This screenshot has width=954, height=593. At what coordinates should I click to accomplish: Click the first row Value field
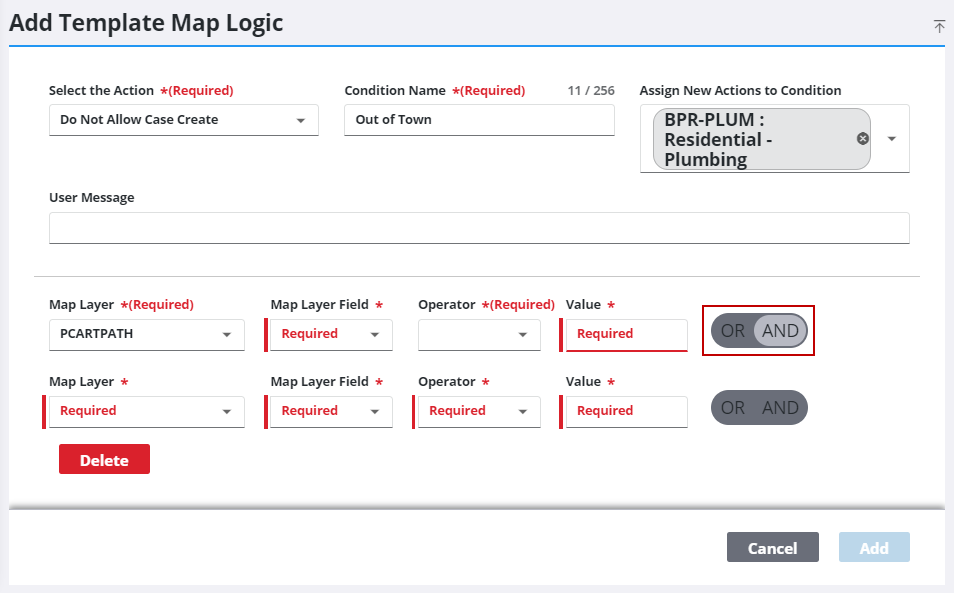tap(624, 335)
